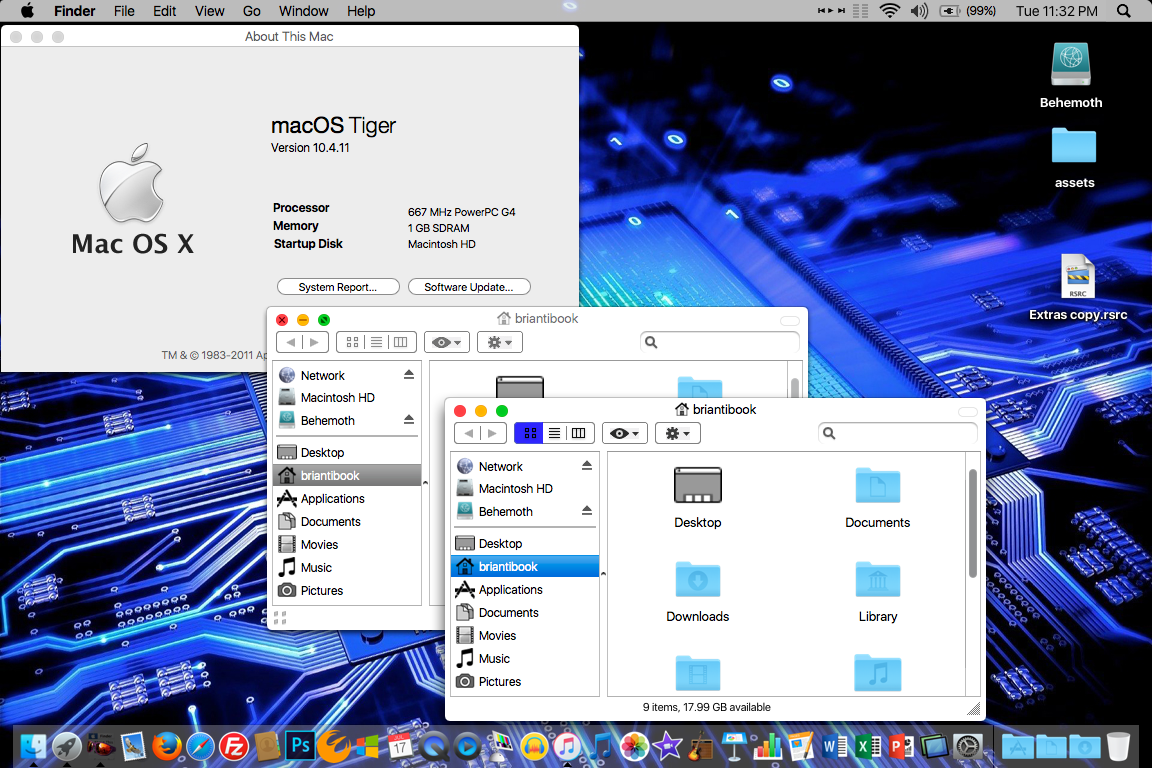Open the View menu
This screenshot has width=1152, height=768.
(209, 11)
